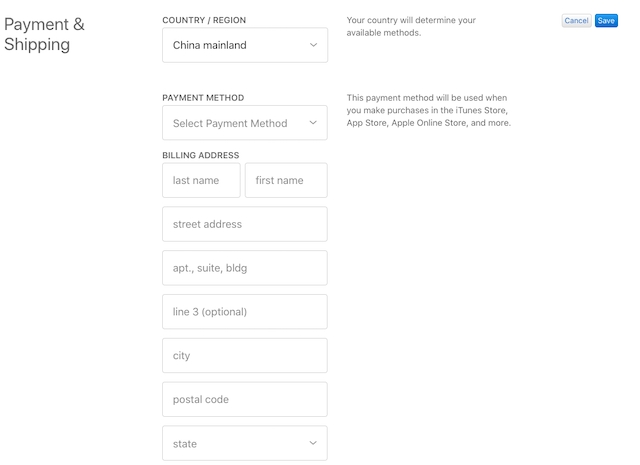Select the apt., suite, bldg field
The height and width of the screenshot is (465, 640).
click(x=244, y=268)
